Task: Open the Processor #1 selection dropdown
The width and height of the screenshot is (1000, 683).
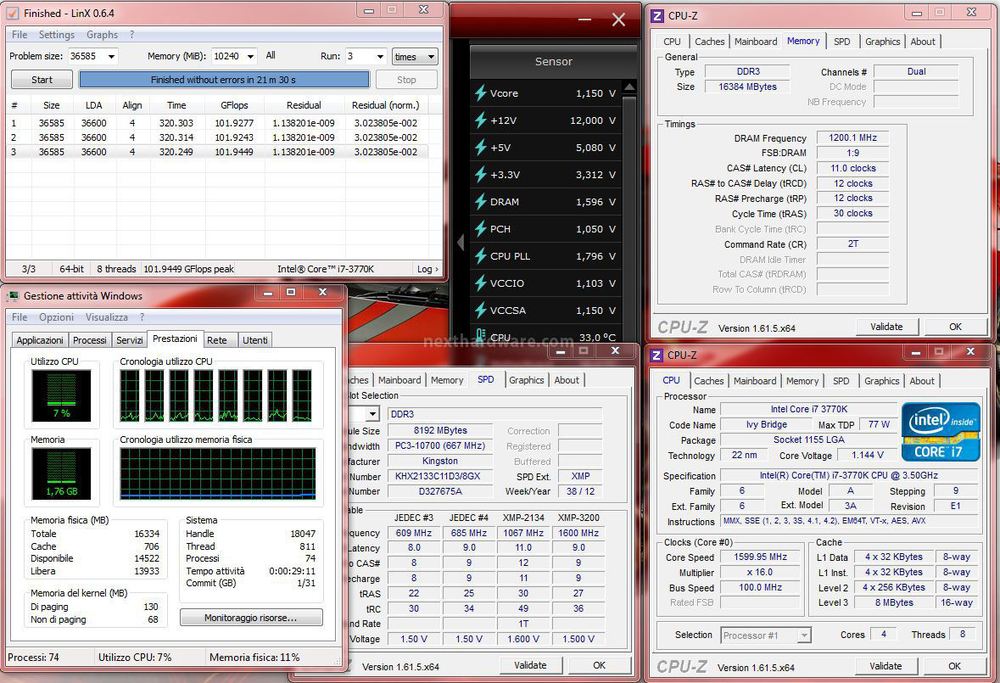Action: [x=804, y=635]
